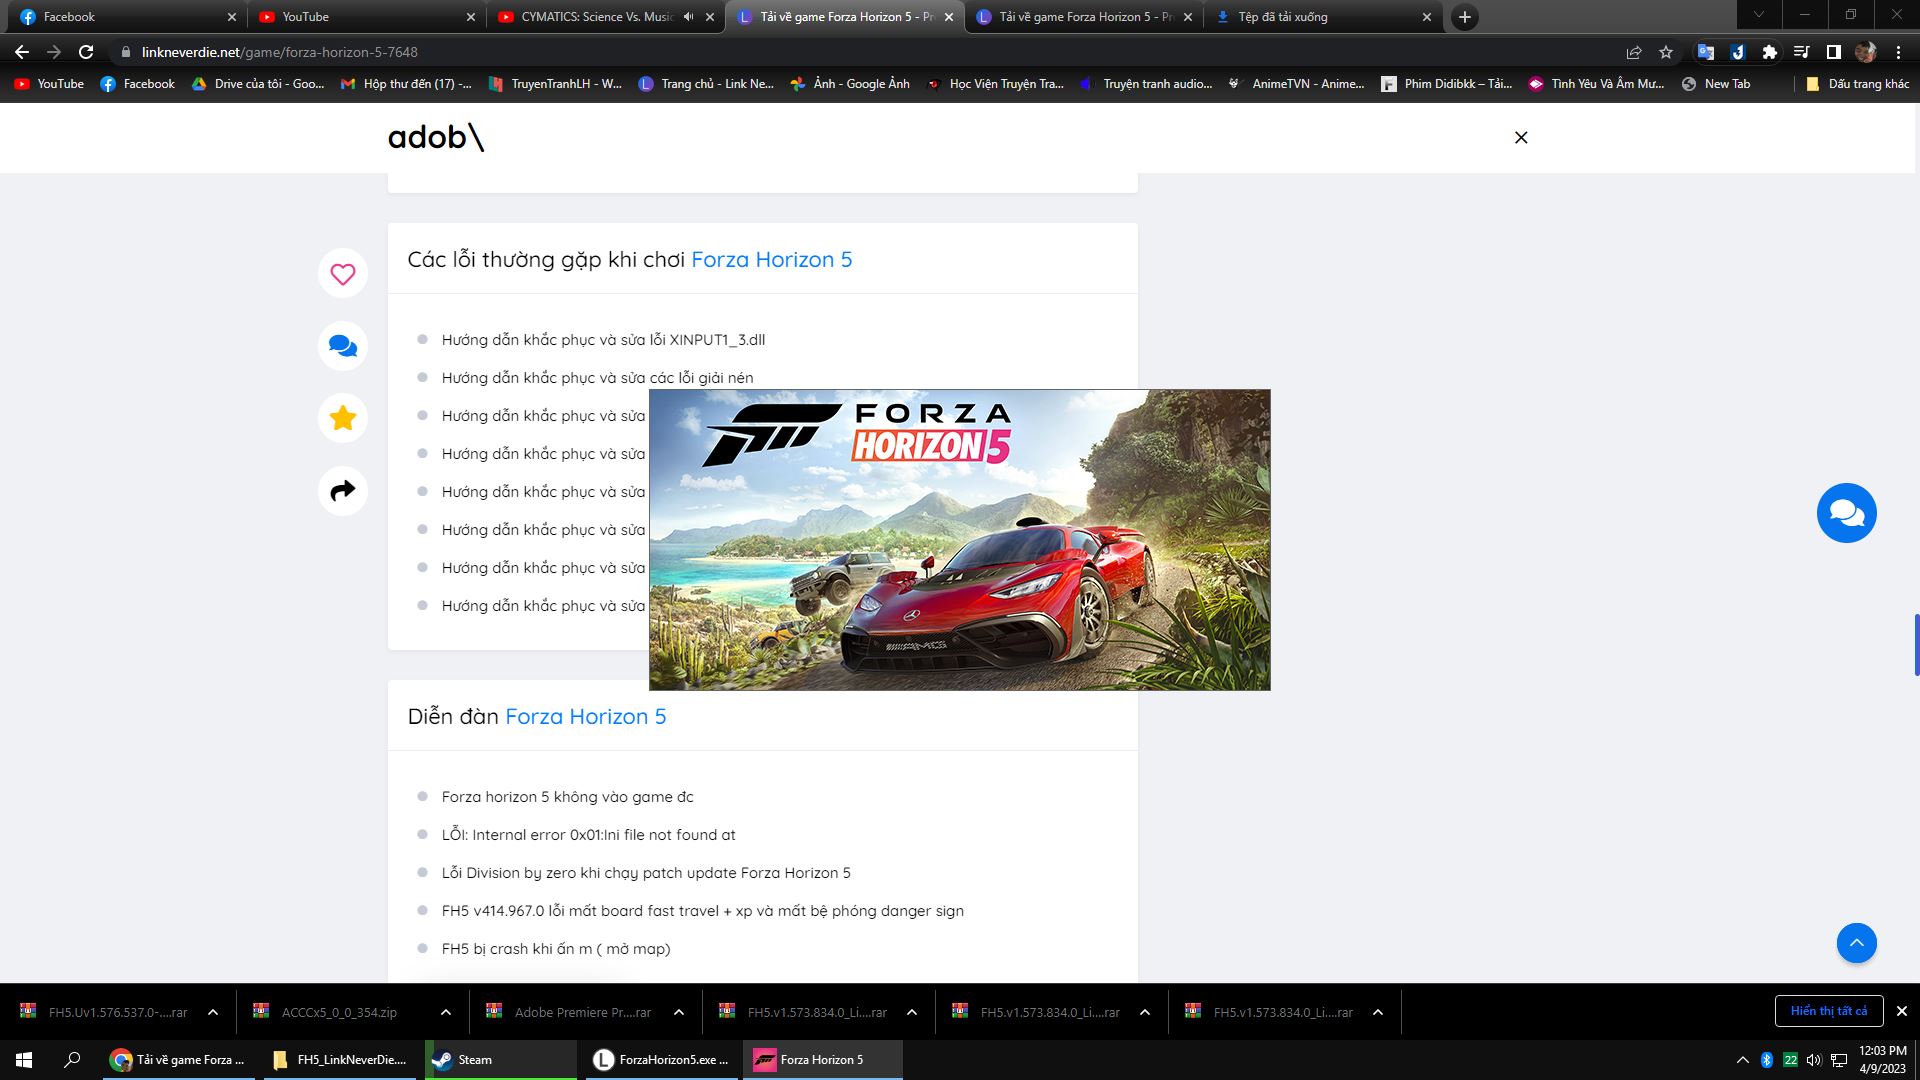Select the YouTube browser tab
Viewport: 1920px width, 1080px height.
click(x=360, y=16)
